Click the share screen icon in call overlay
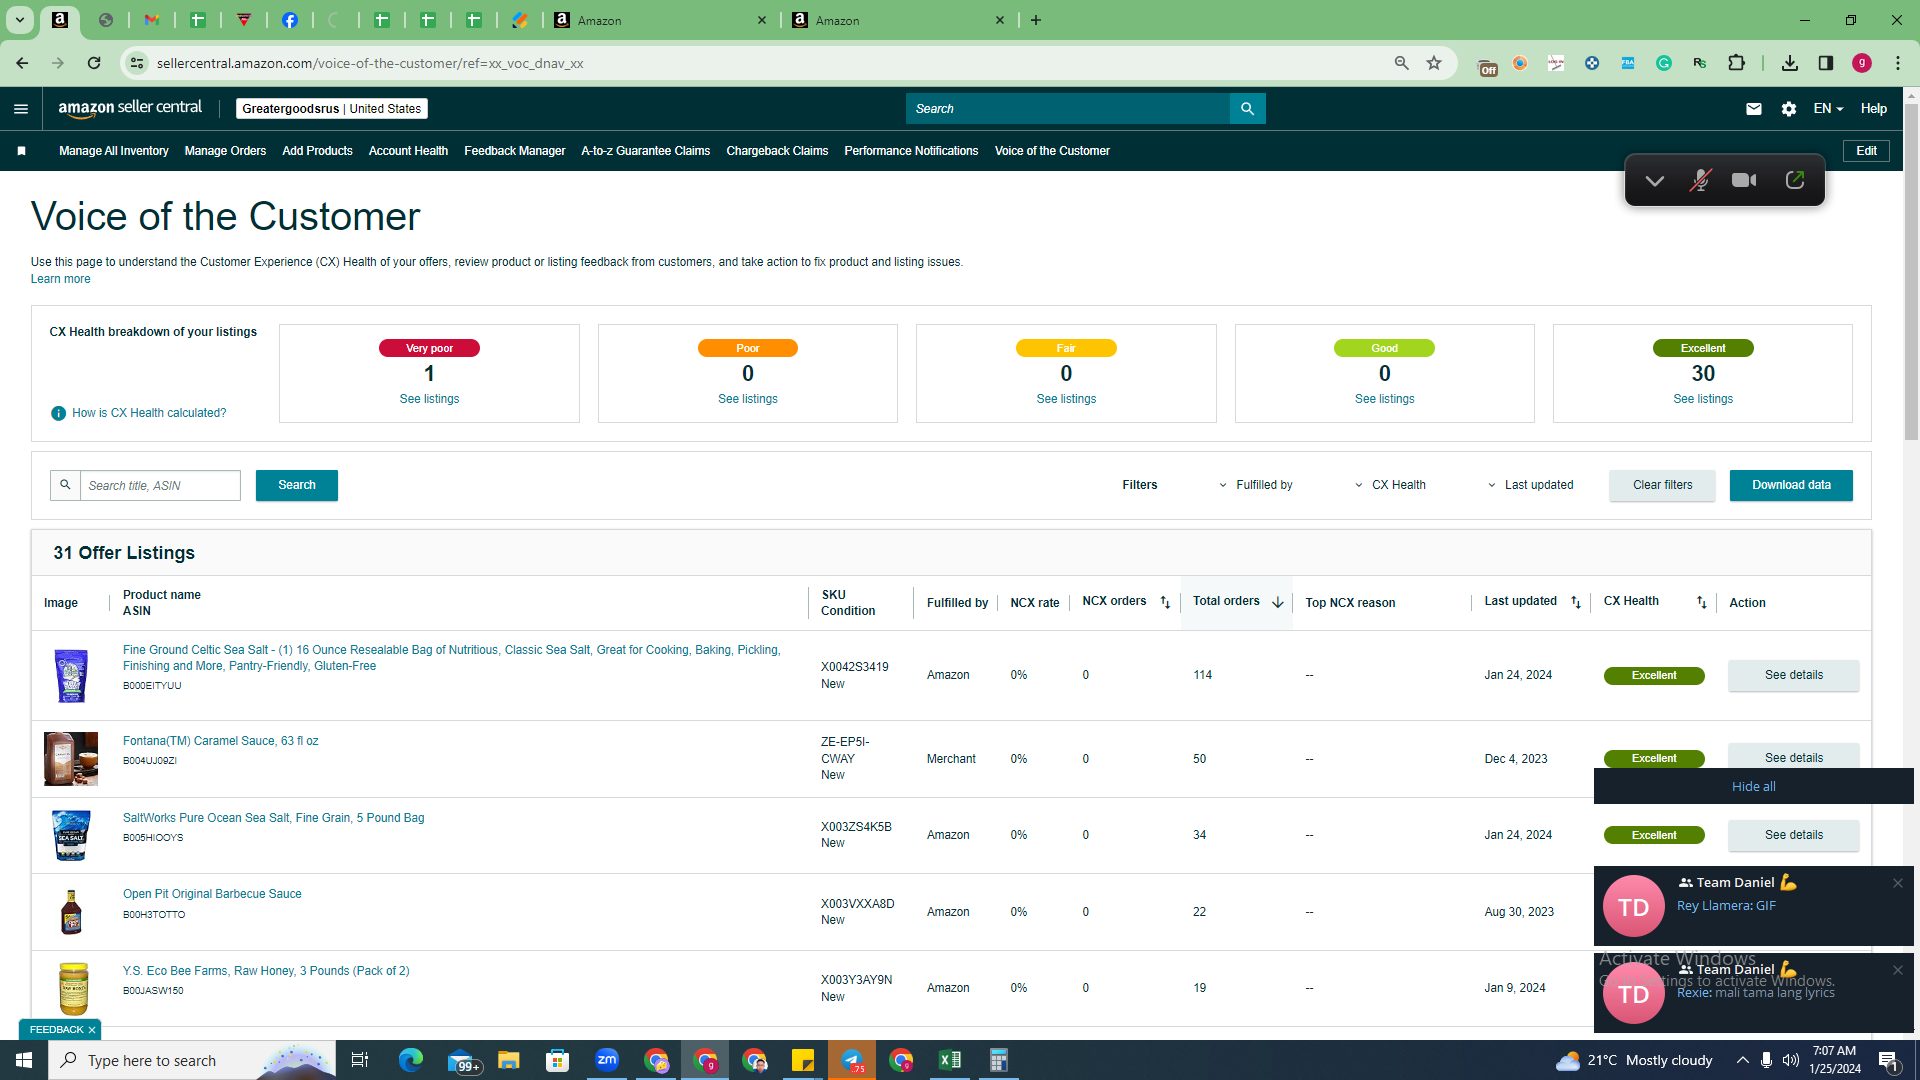Screen dimensions: 1920x1080 coord(1795,181)
